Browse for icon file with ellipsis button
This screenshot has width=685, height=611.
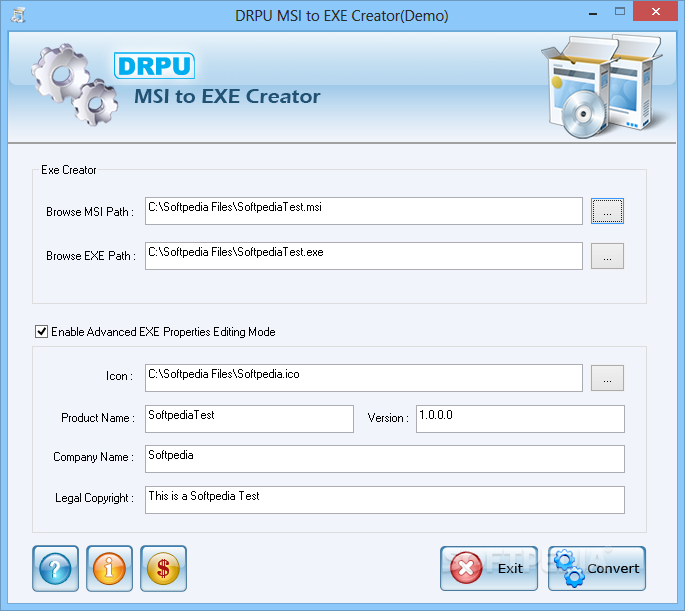607,378
